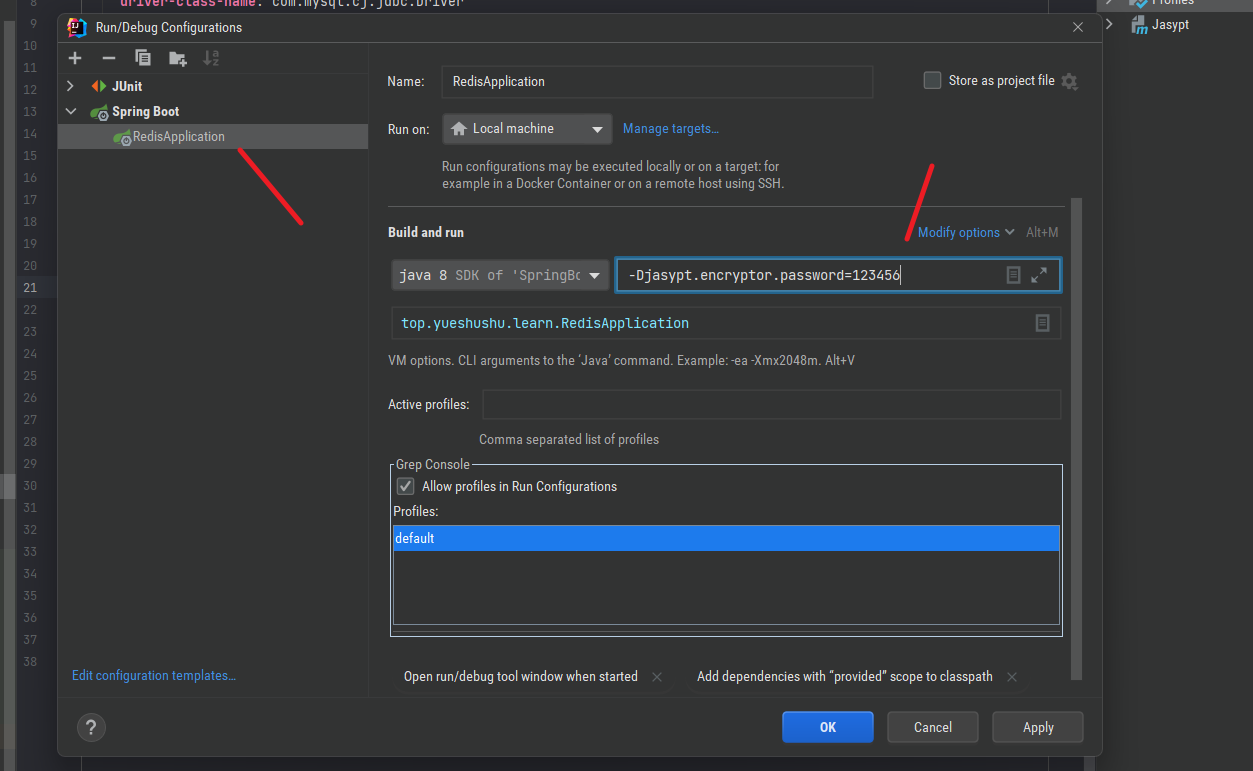Screen dimensions: 1253x771
Task: Toggle Store as project file checkbox
Action: (932, 80)
